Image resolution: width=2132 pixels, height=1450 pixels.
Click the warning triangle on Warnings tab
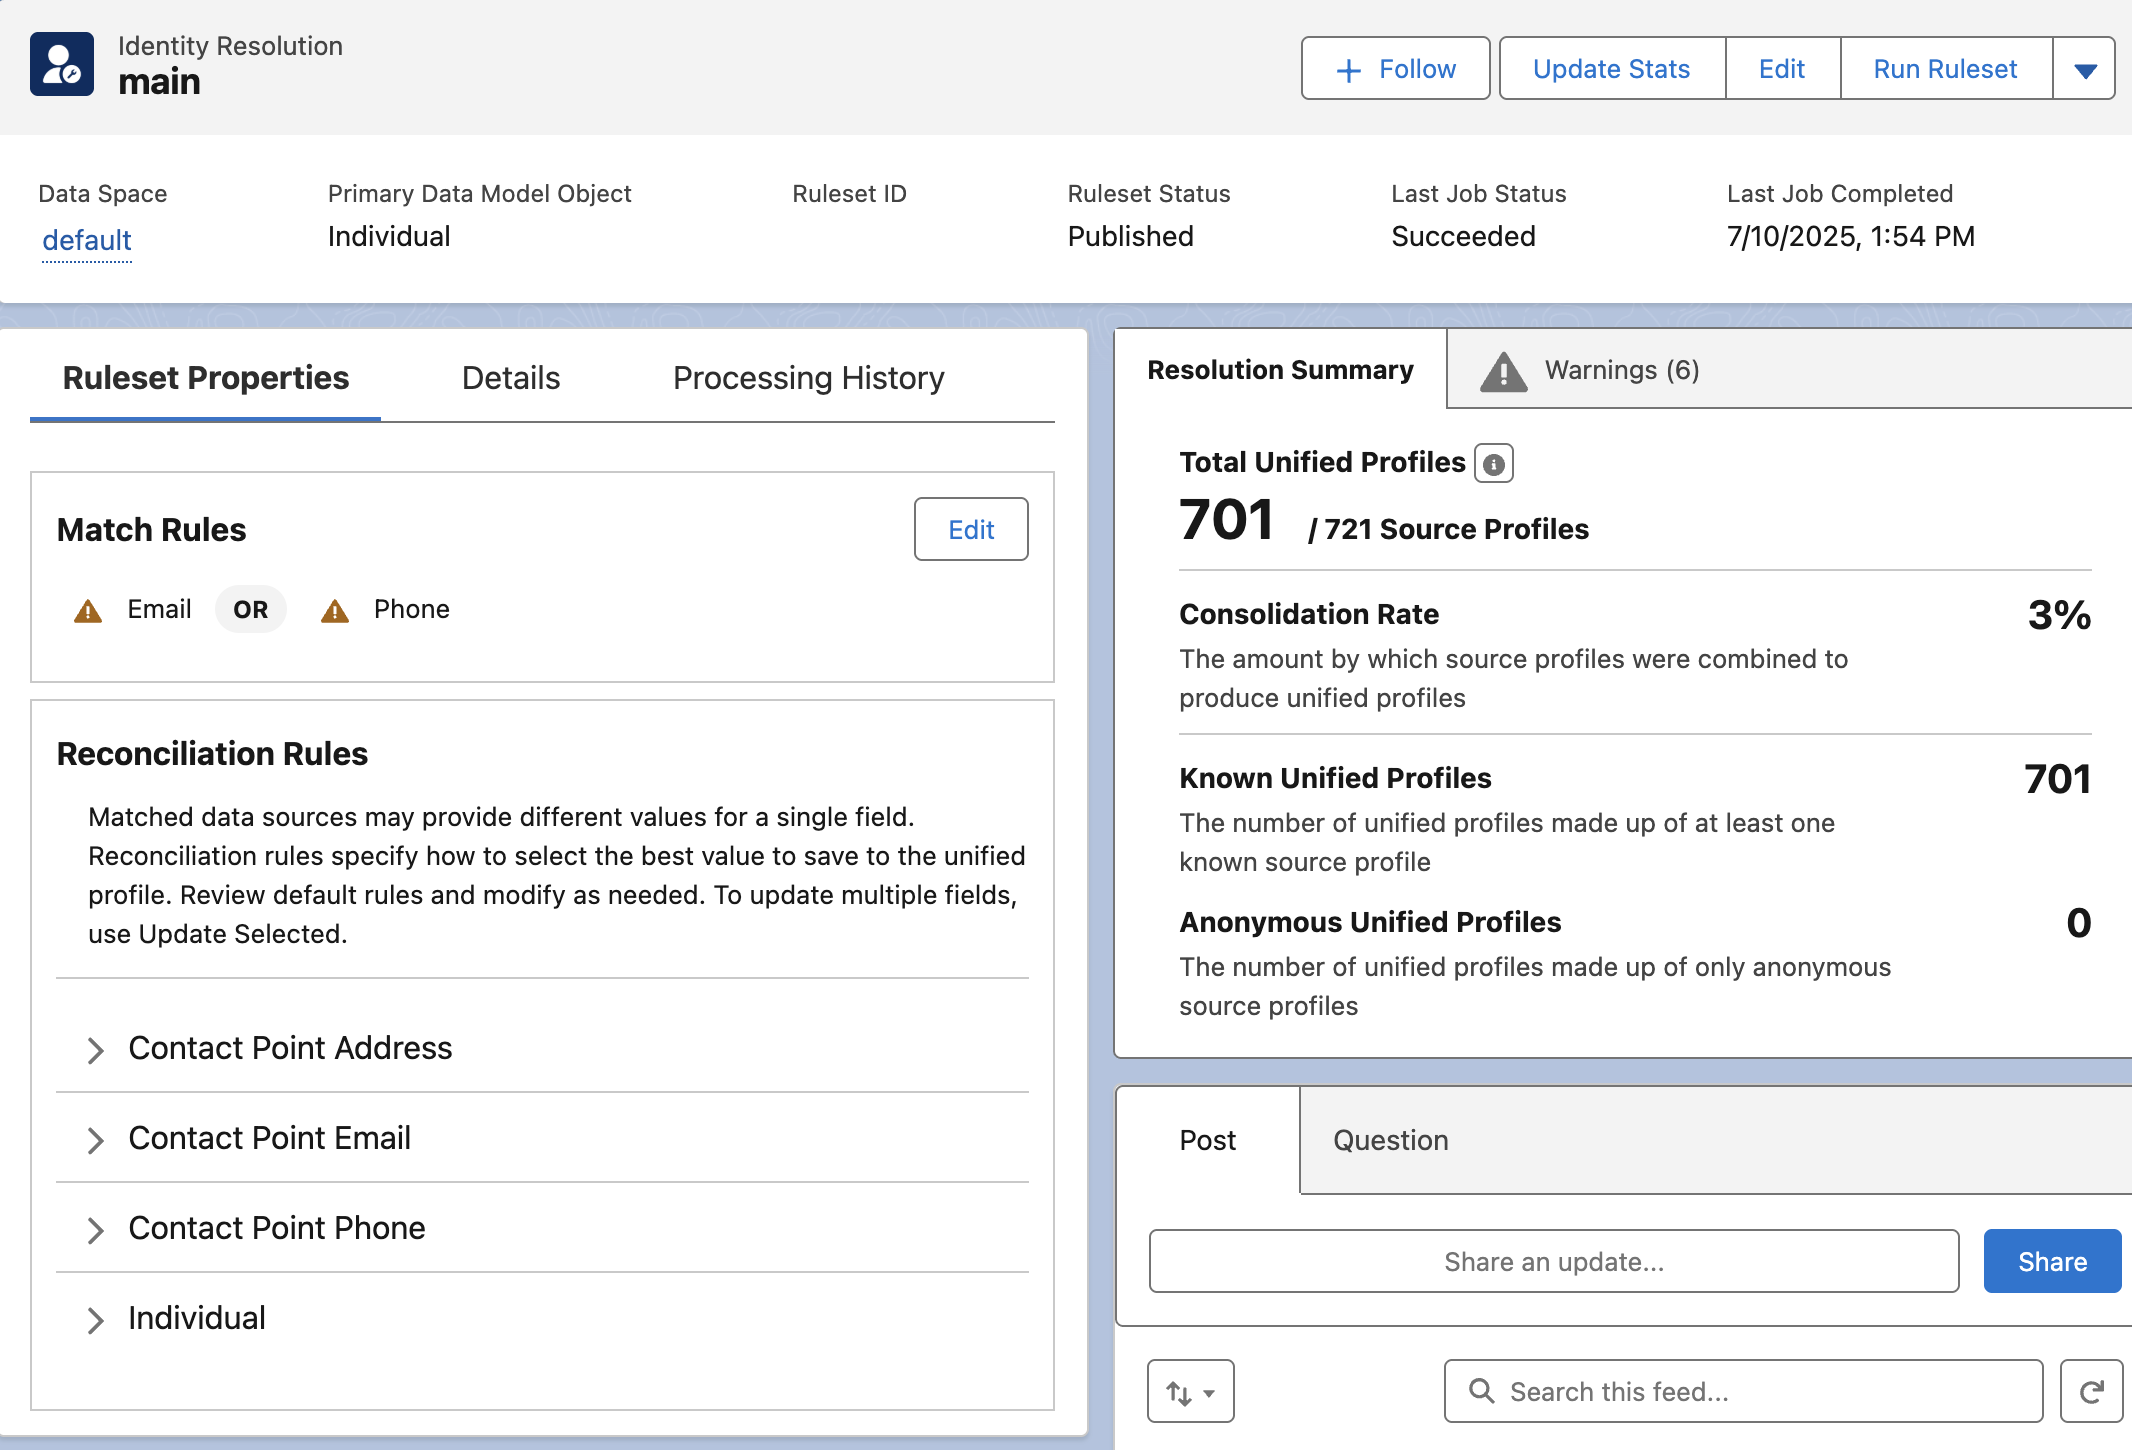click(x=1503, y=369)
